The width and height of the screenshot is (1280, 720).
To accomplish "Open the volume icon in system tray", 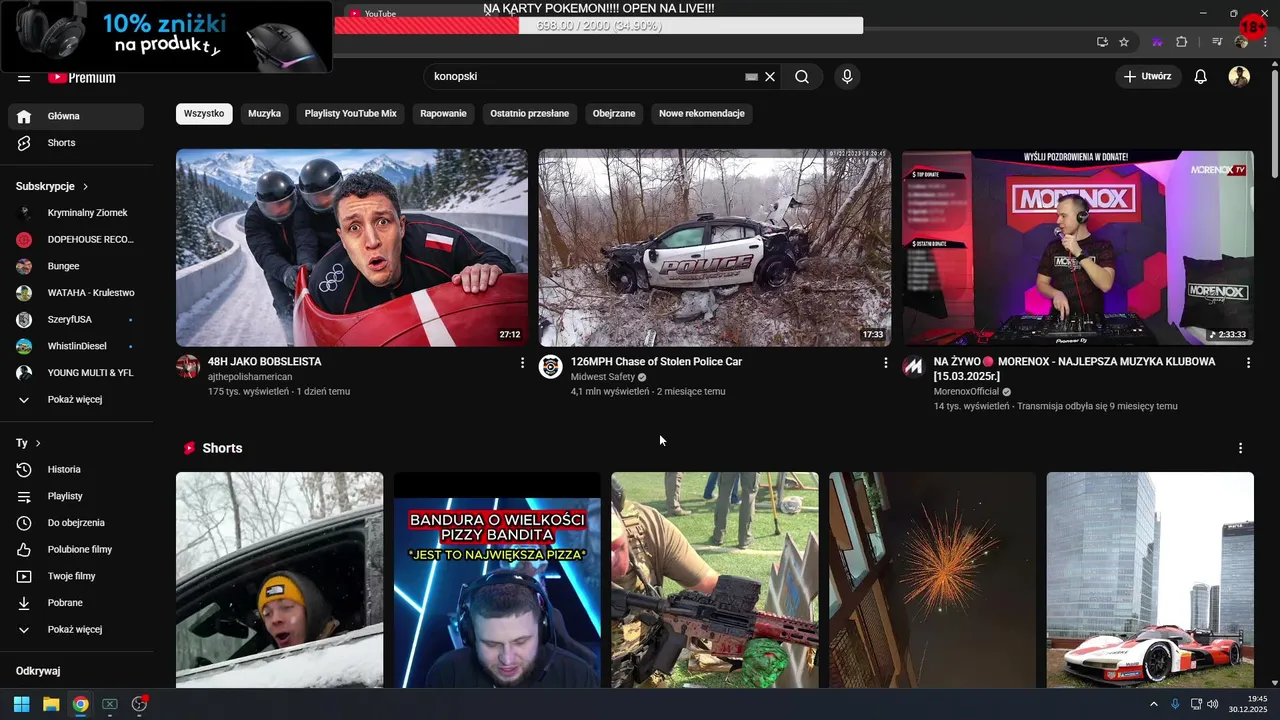I will pyautogui.click(x=1213, y=704).
